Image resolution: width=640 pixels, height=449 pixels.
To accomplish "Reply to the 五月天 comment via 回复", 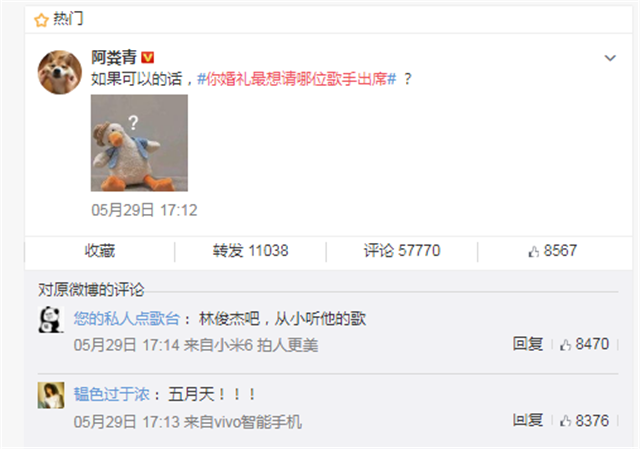I will pyautogui.click(x=528, y=420).
